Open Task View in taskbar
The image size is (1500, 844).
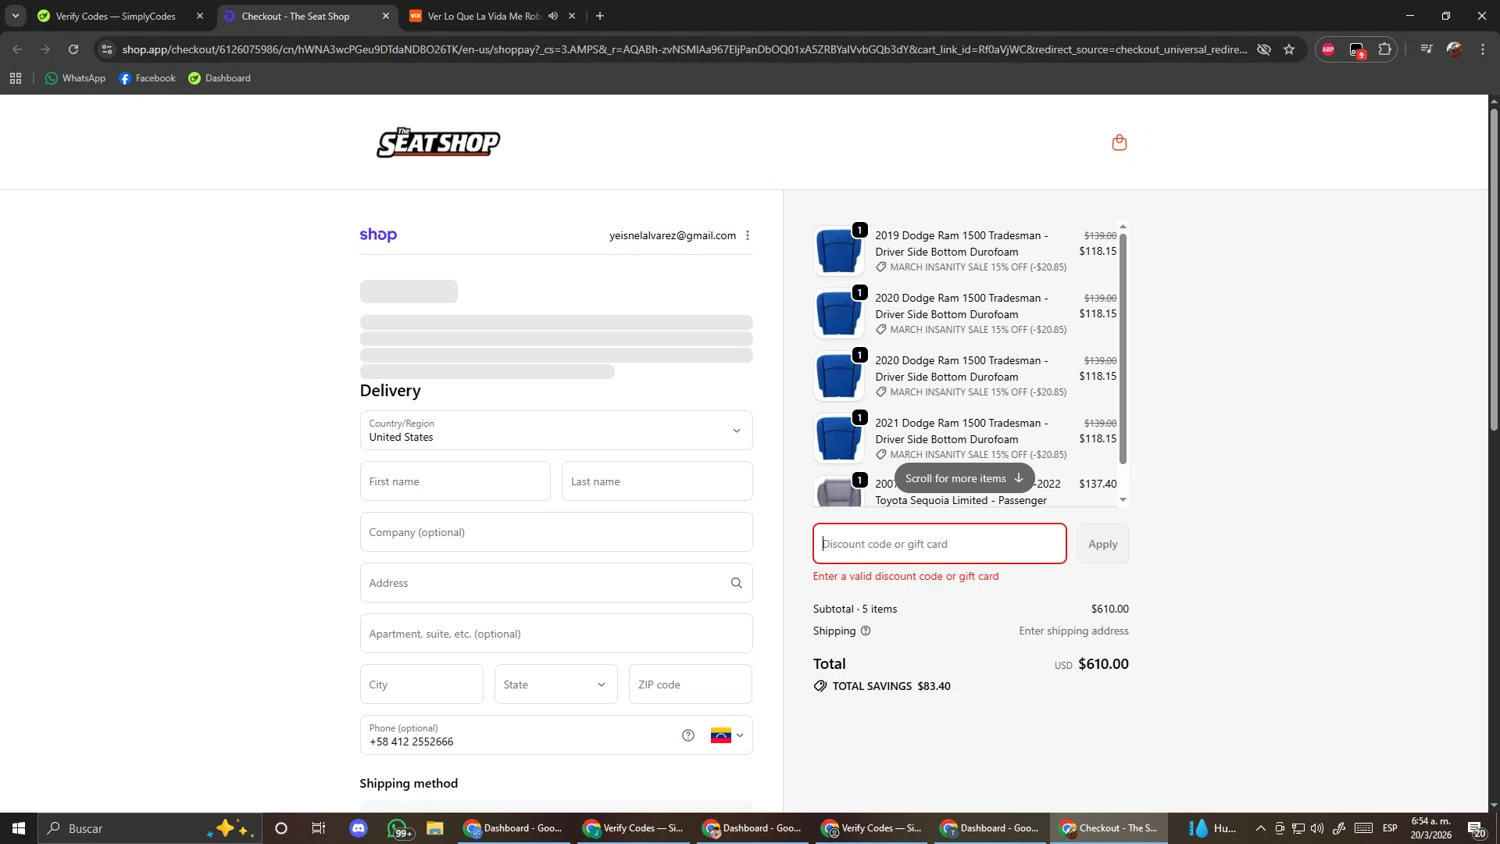(319, 828)
